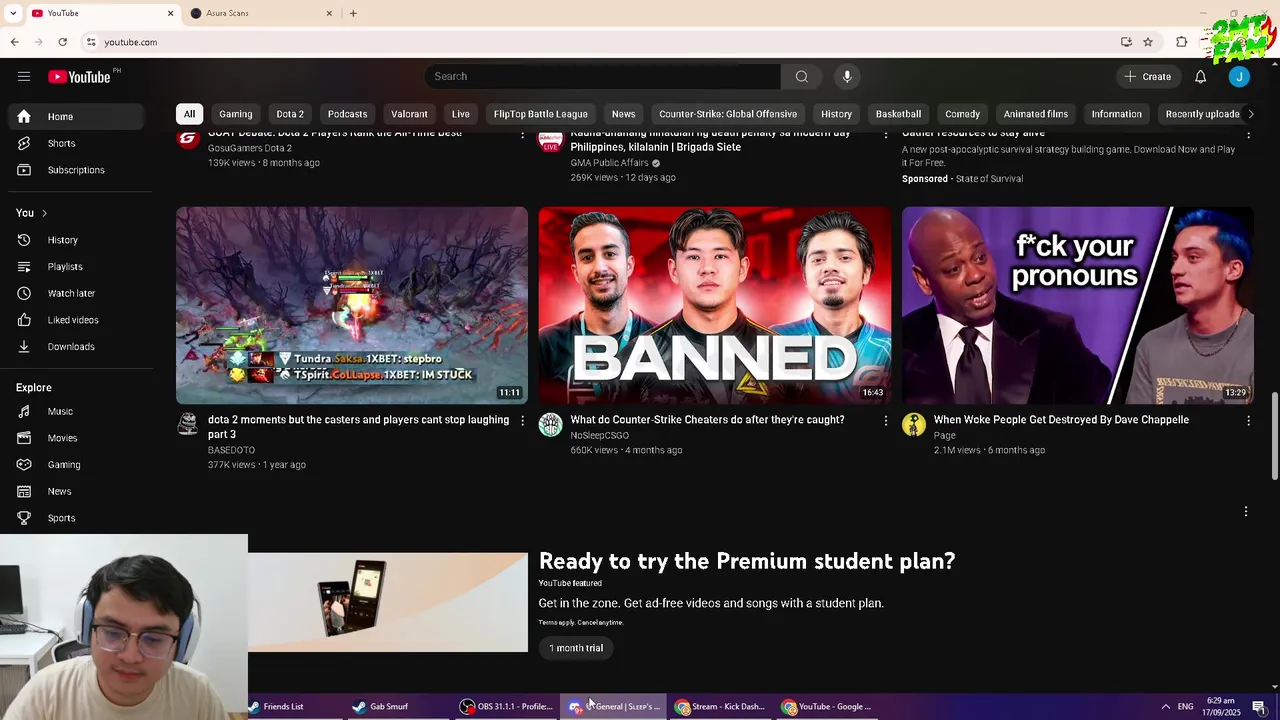Viewport: 1280px width, 720px height.
Task: Open the YouTube hamburger guide menu
Action: (24, 77)
